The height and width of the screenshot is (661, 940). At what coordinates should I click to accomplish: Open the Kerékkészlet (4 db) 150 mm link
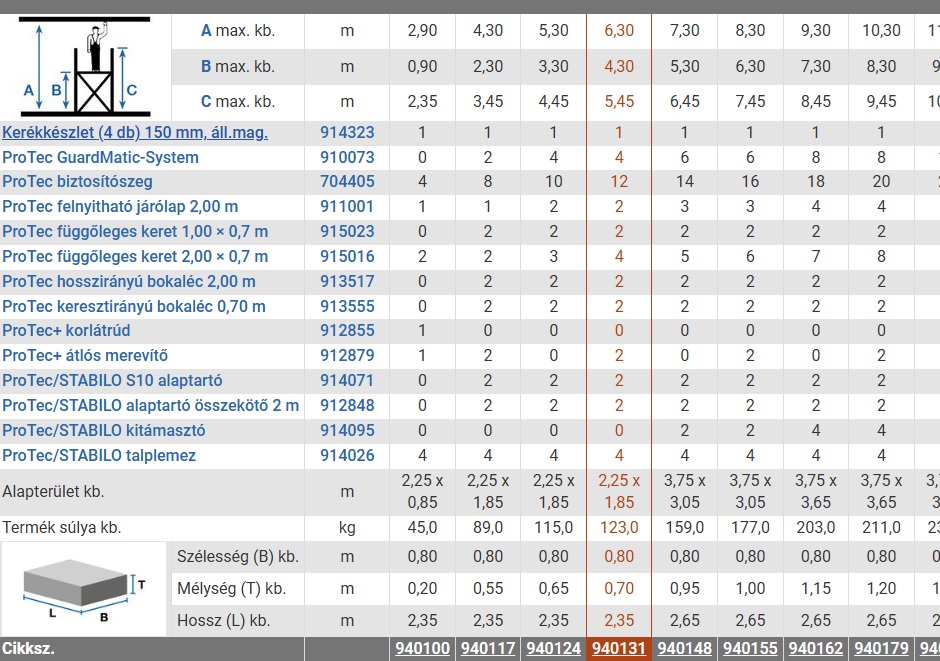click(135, 132)
